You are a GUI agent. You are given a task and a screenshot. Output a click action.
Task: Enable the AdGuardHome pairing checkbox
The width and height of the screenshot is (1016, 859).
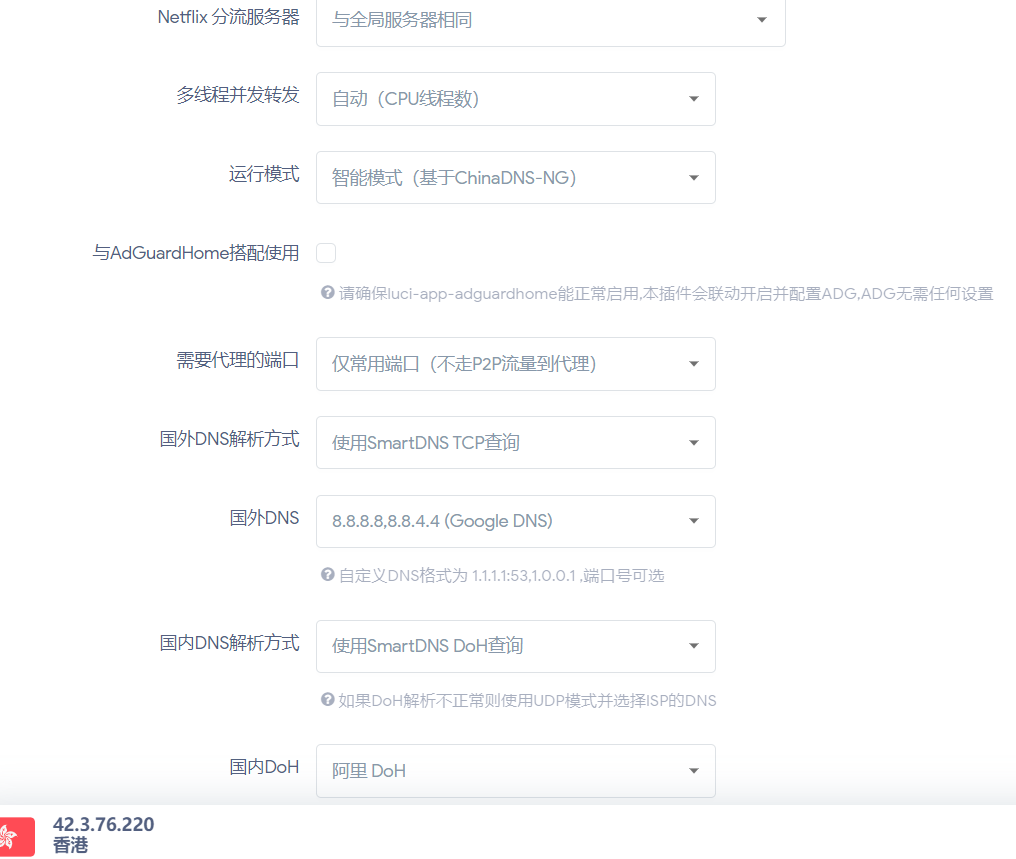tap(326, 253)
